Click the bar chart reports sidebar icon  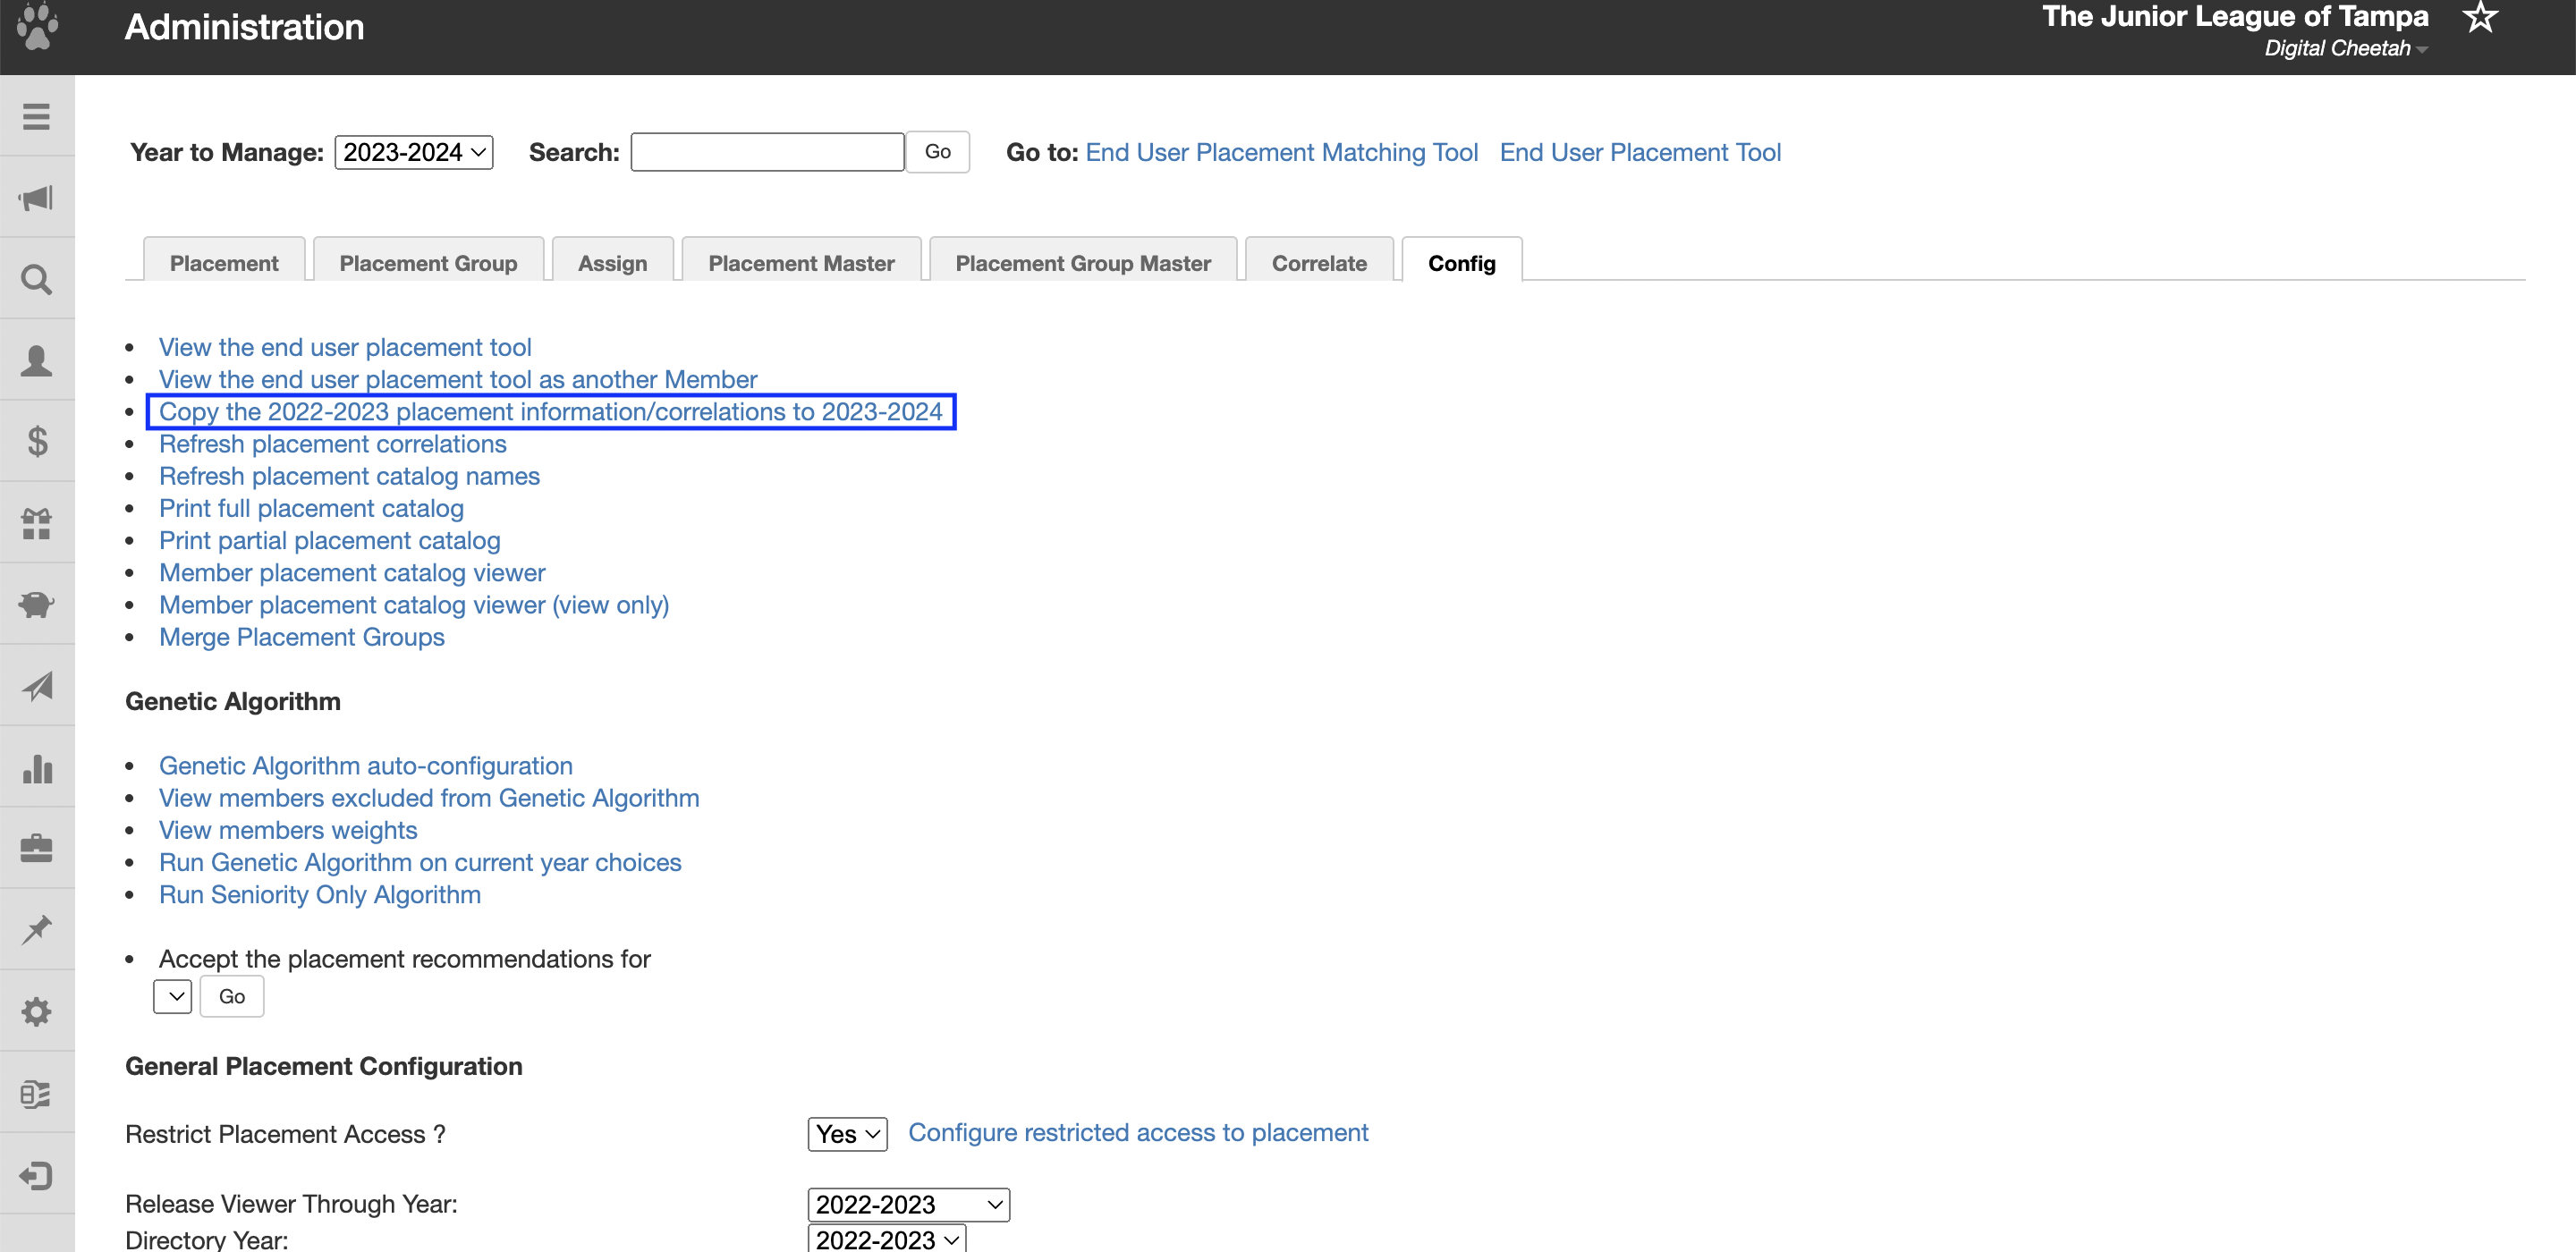point(37,768)
